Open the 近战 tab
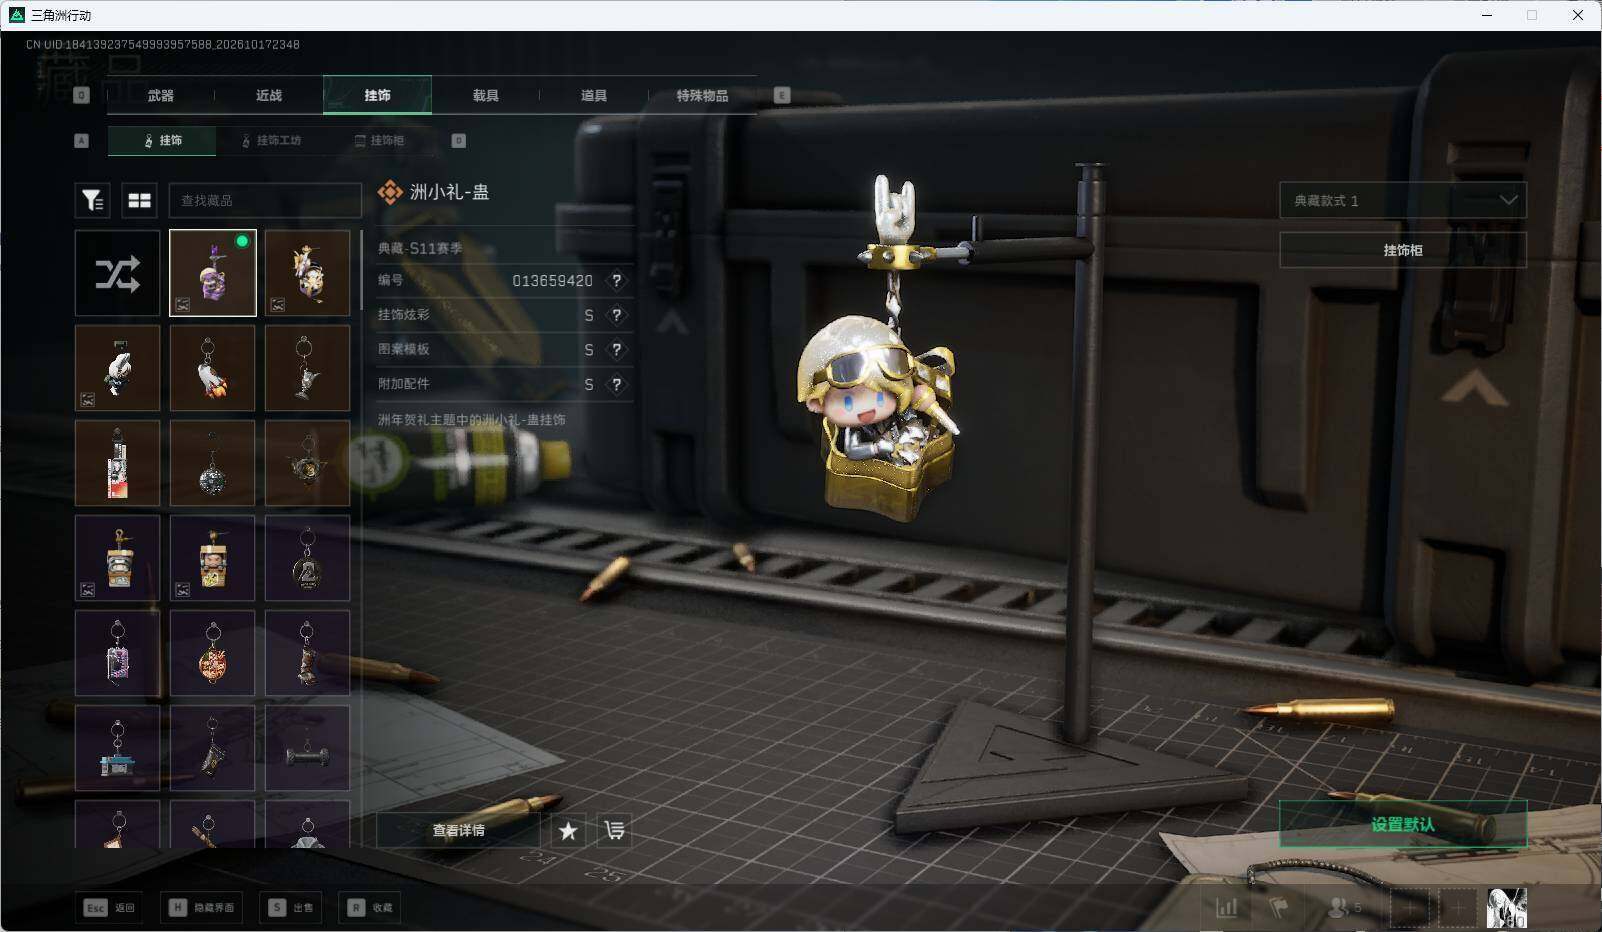This screenshot has height=932, width=1602. click(x=269, y=95)
